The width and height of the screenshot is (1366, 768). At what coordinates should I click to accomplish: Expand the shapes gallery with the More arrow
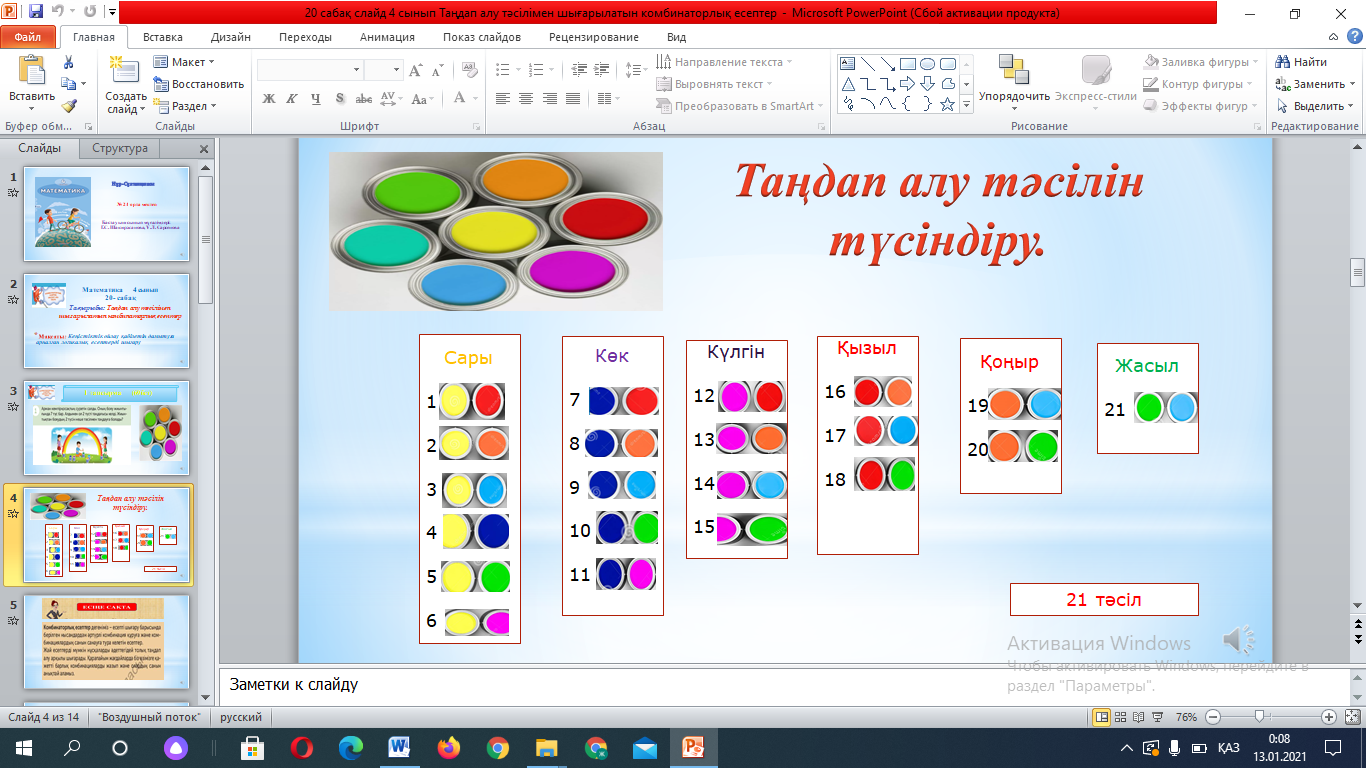pos(965,104)
